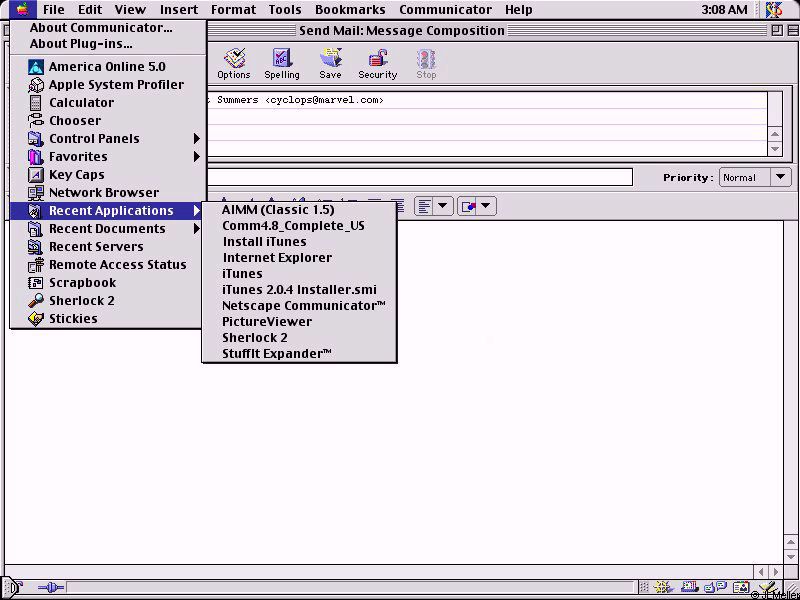Click the Netscape application menu icon beside the clock
The image size is (800, 600).
click(774, 10)
